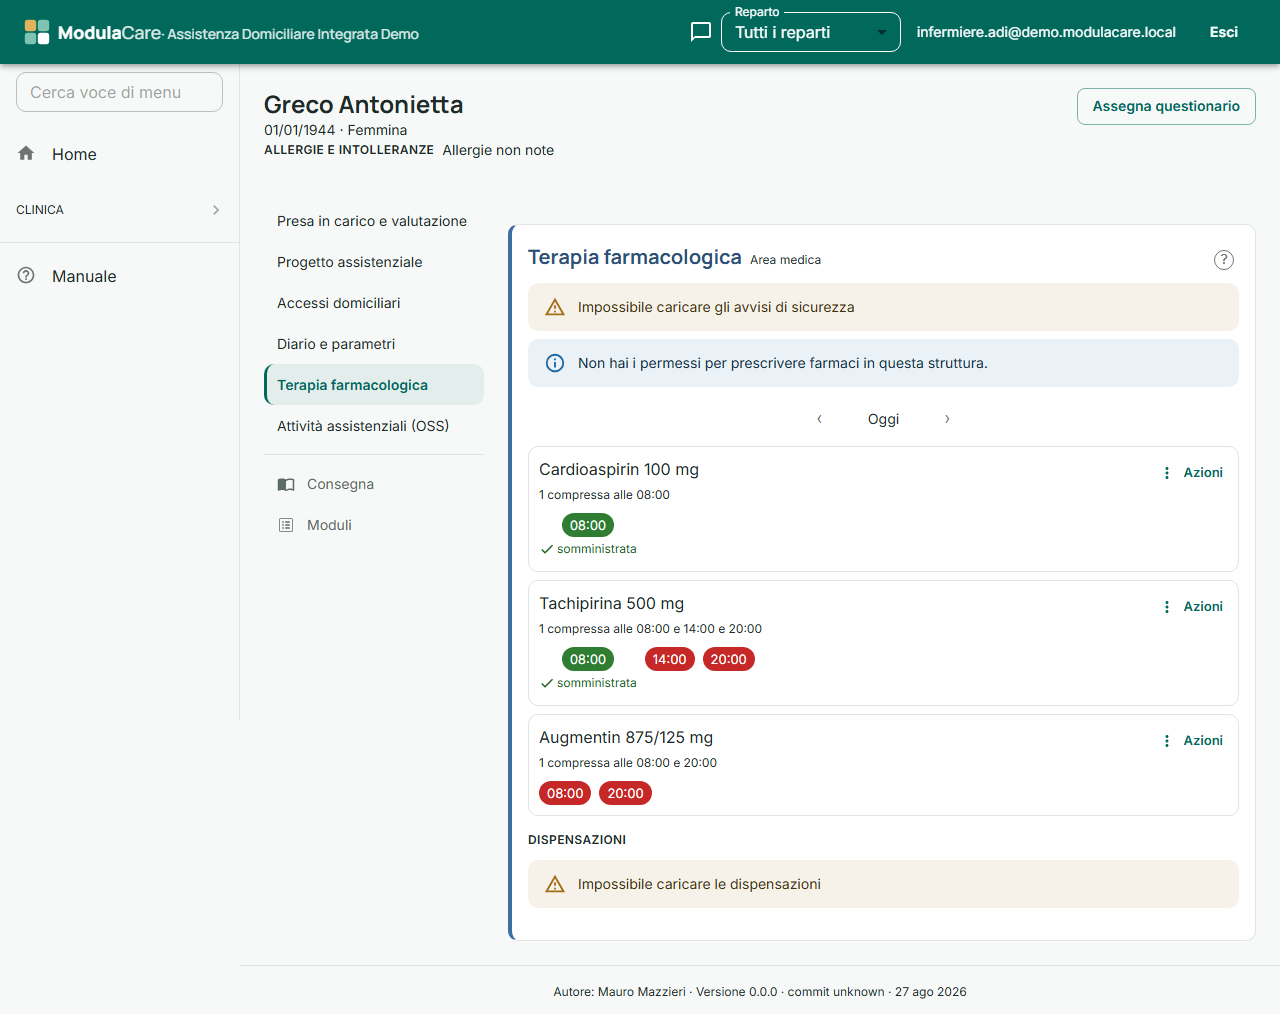The image size is (1280, 1014).
Task: Go to next day with right chevron
Action: [947, 419]
